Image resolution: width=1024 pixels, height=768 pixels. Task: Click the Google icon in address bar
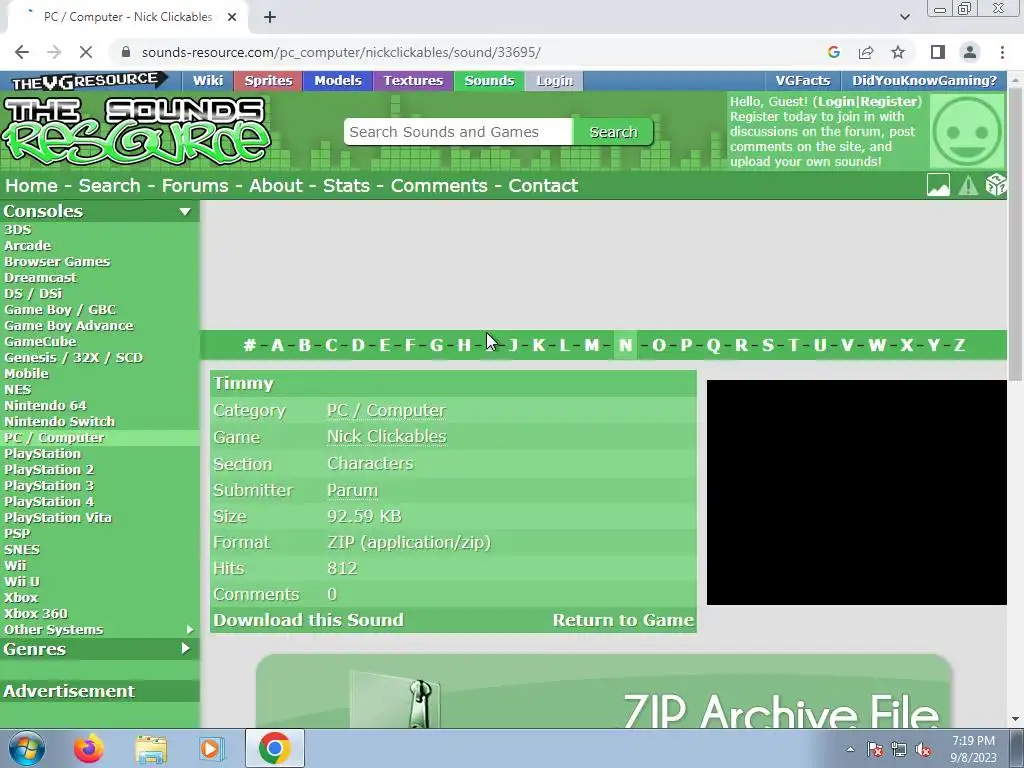[833, 52]
